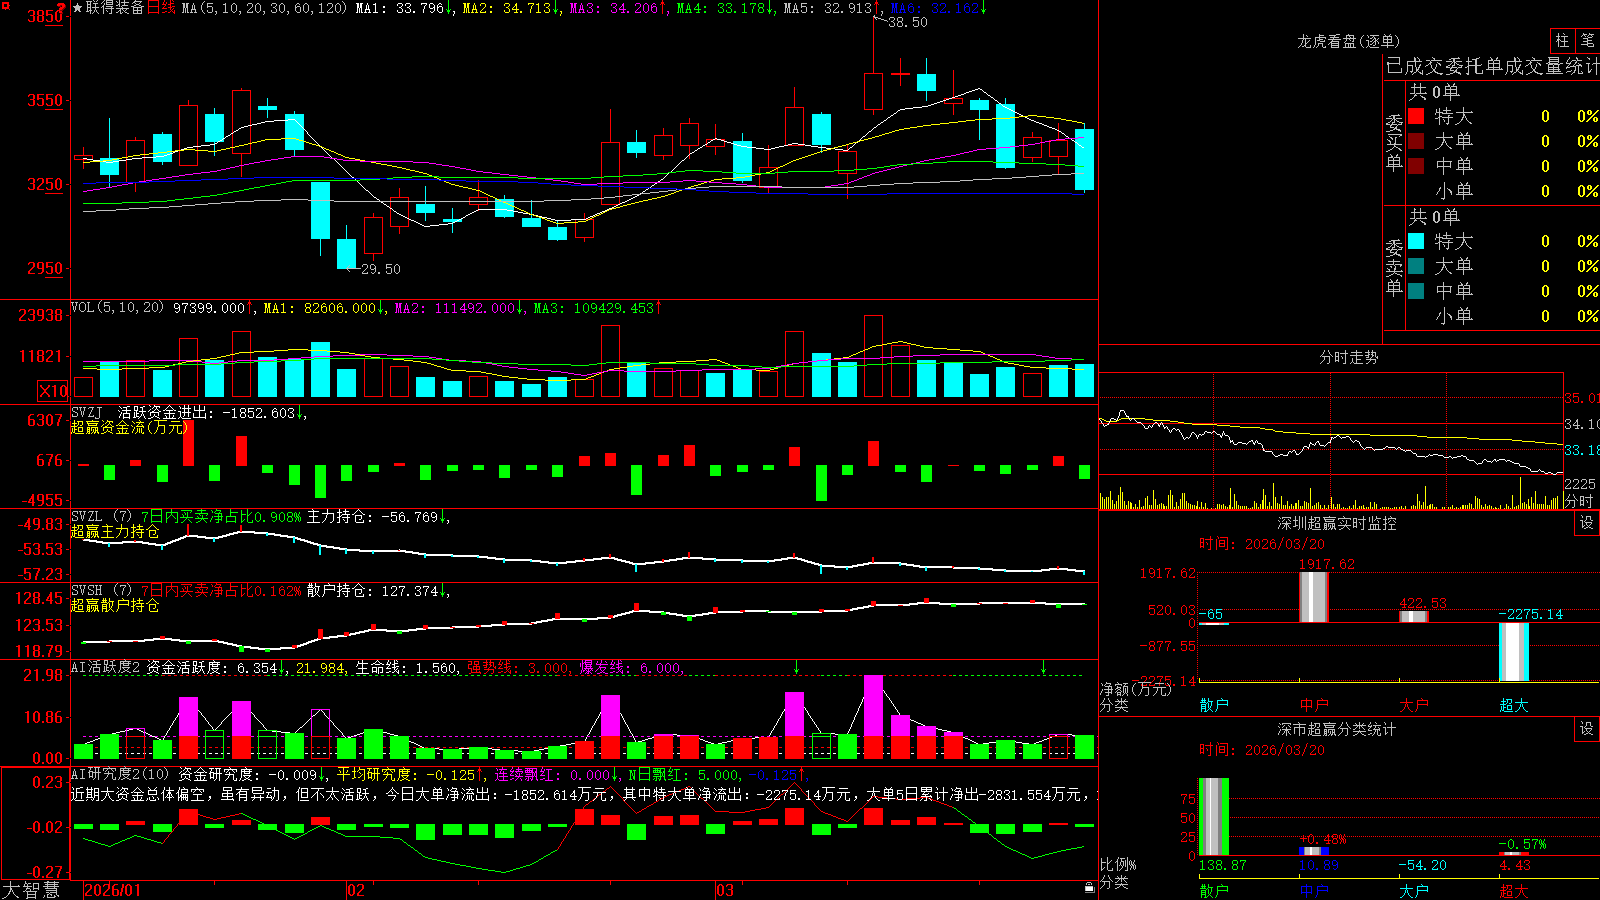
Task: Toggle the 笔 tick display mode
Action: pos(1587,40)
